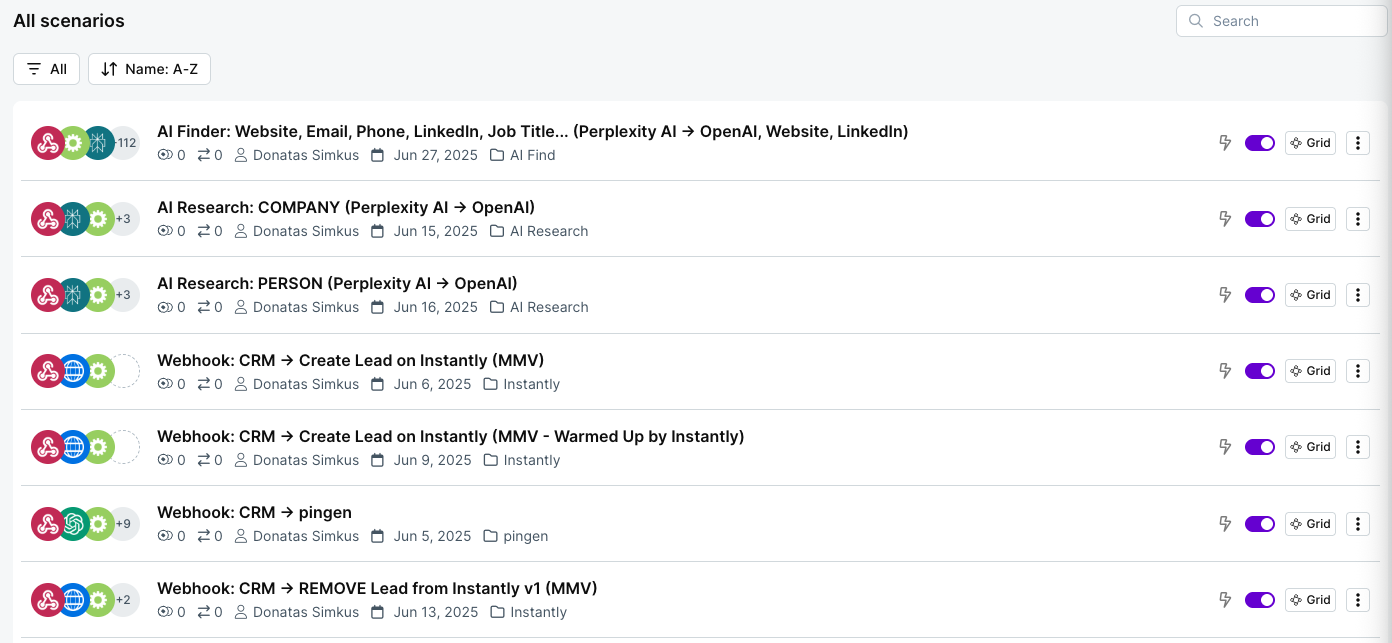This screenshot has height=643, width=1392.
Task: Switch off the REMOVE Lead from Instantly scenario
Action: coord(1259,599)
